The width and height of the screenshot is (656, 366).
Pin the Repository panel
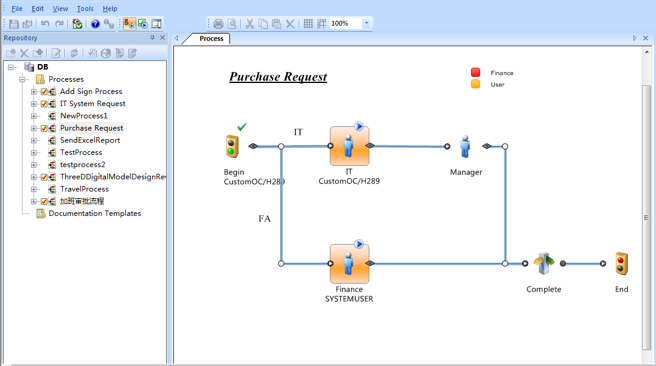click(x=152, y=38)
